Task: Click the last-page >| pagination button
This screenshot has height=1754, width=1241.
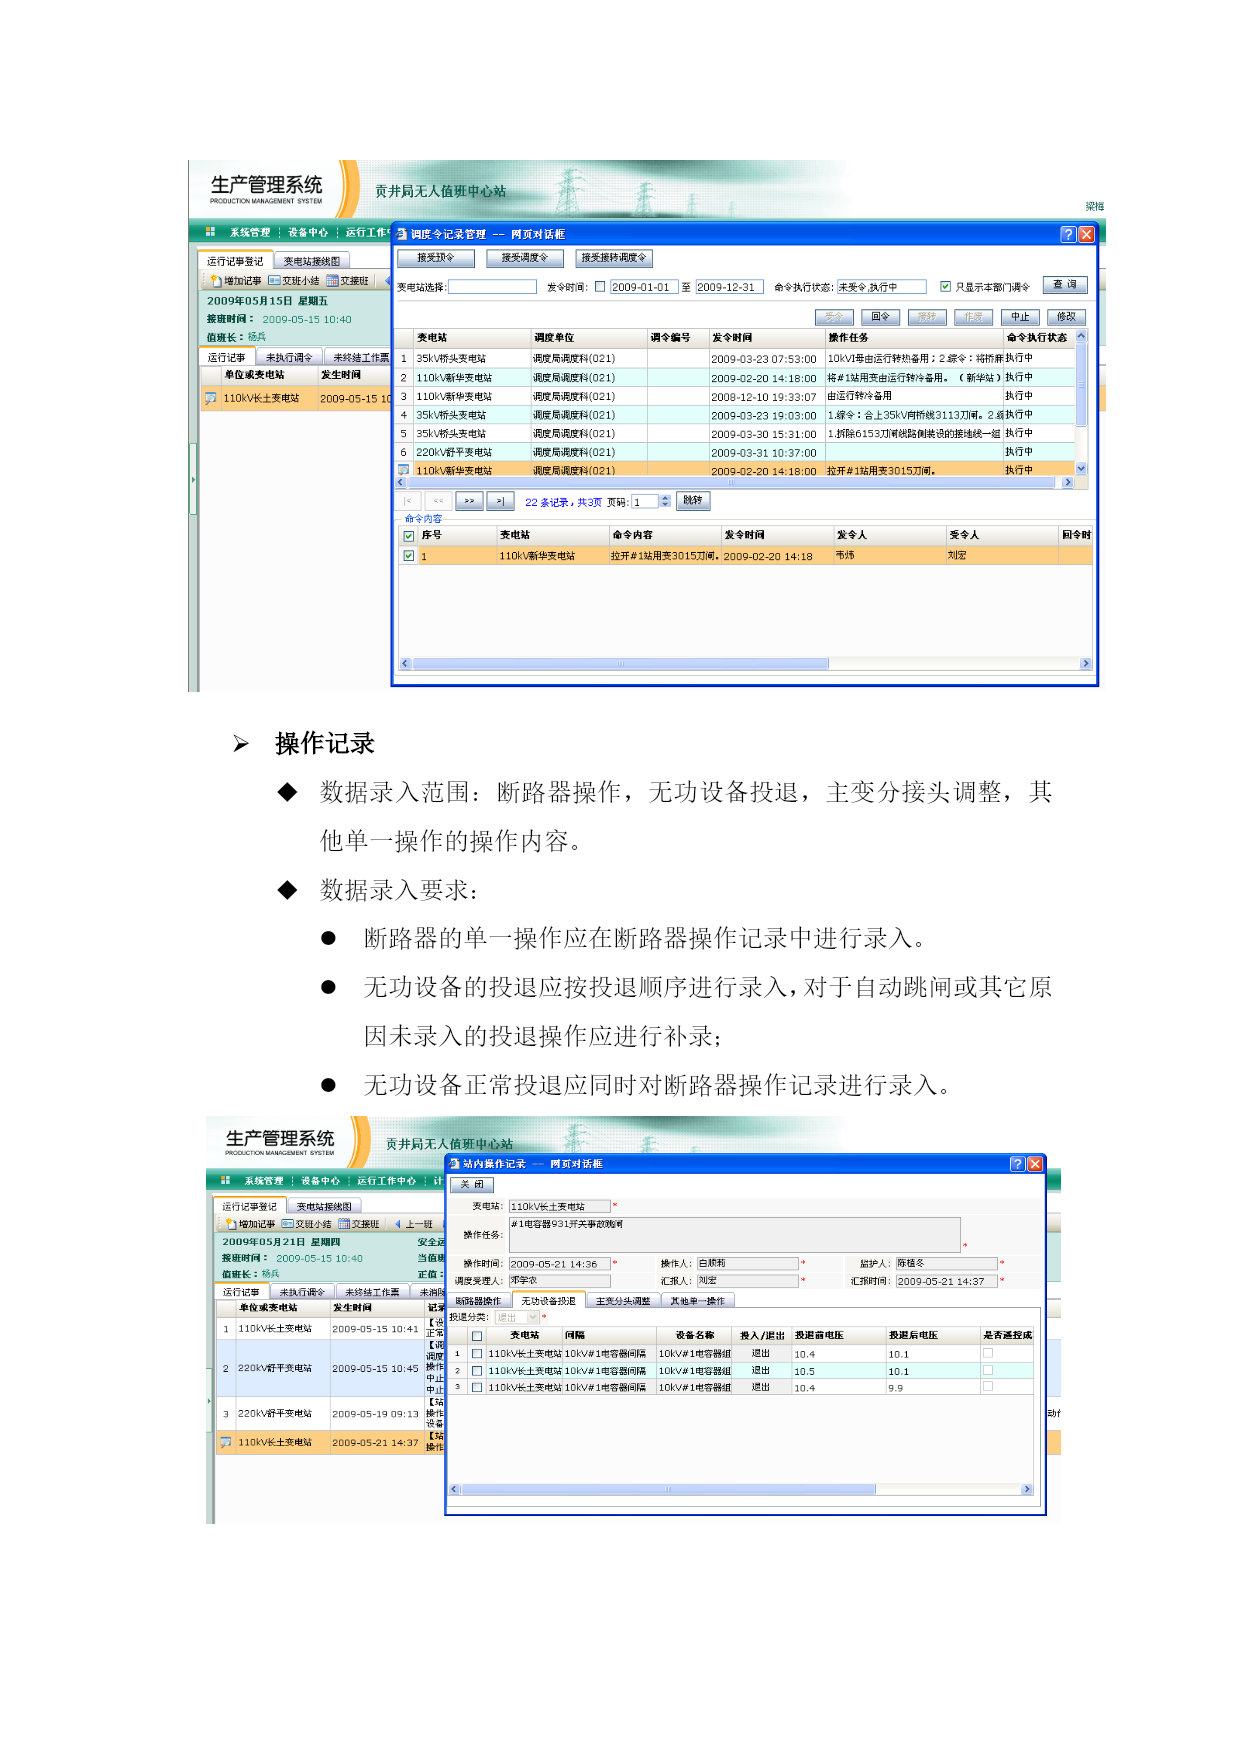Action: (x=500, y=501)
